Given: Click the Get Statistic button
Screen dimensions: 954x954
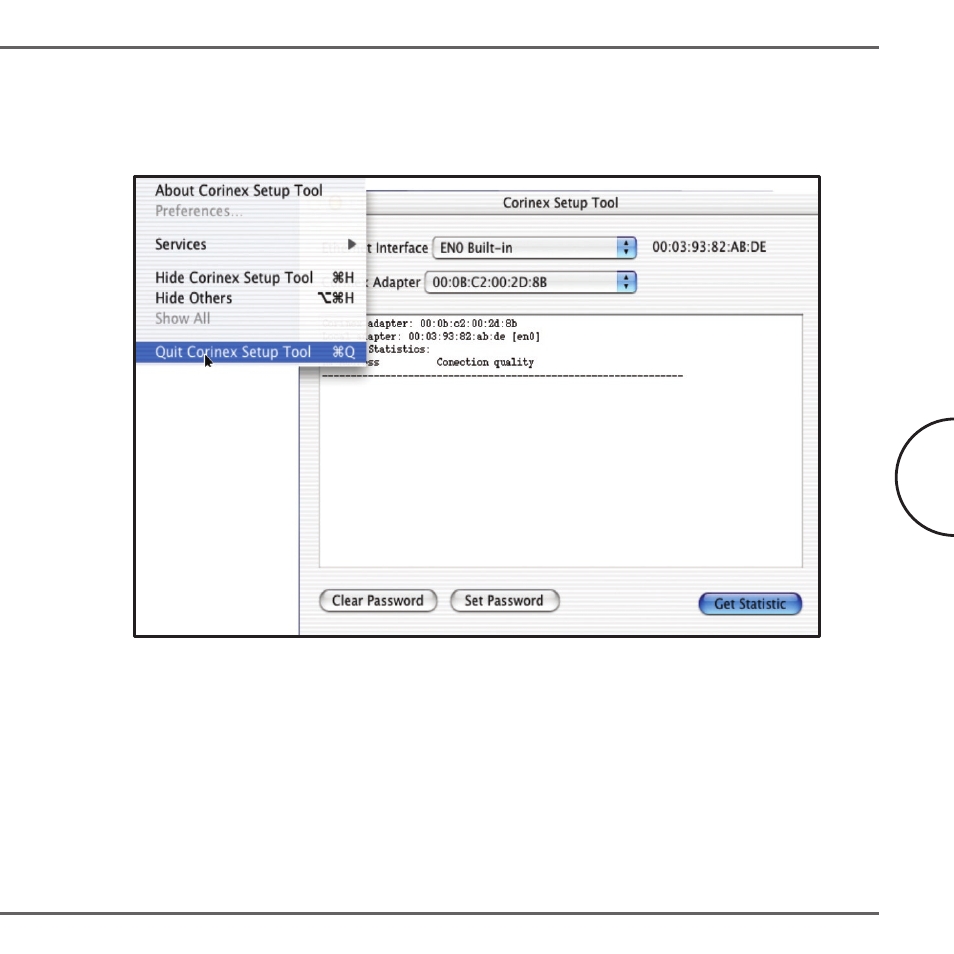Looking at the screenshot, I should [x=750, y=604].
